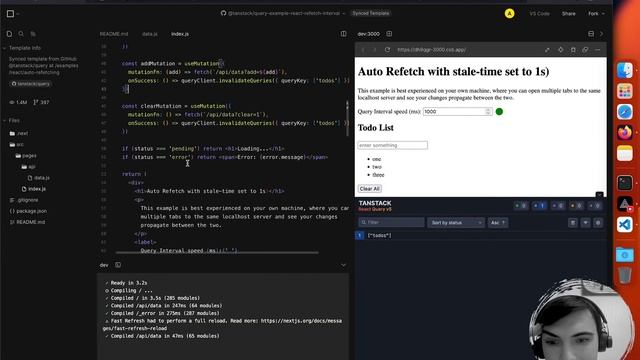Click the icon next to dev:3000 preview tab
This screenshot has height=360, width=640.
(389, 34)
